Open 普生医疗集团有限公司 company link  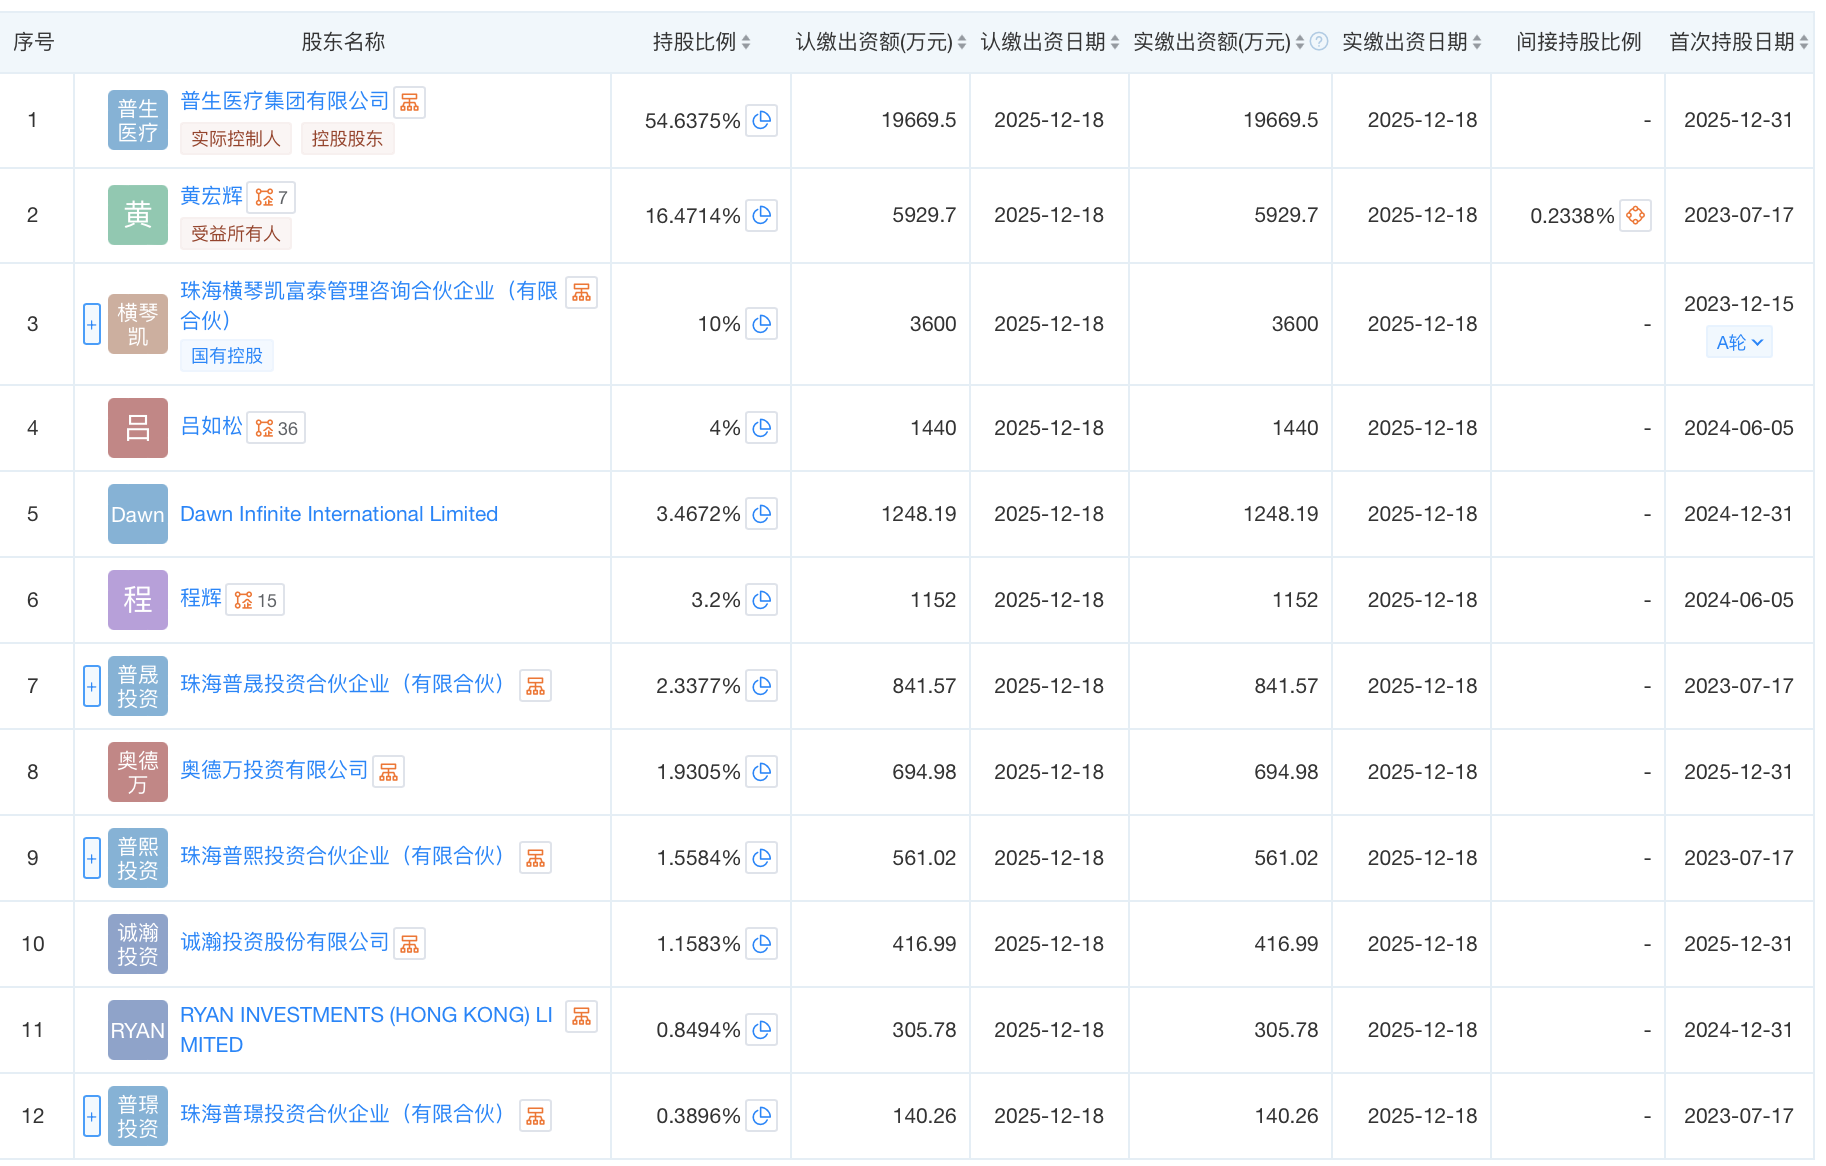coord(285,101)
